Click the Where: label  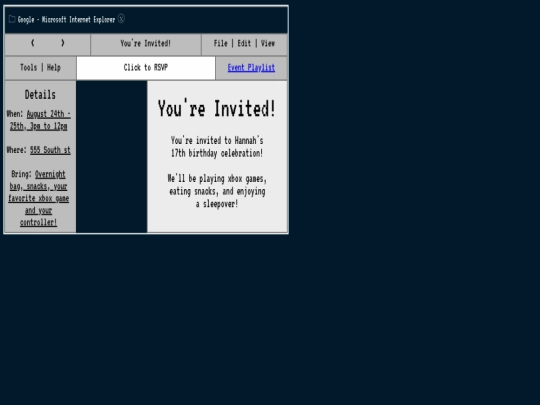(x=17, y=150)
